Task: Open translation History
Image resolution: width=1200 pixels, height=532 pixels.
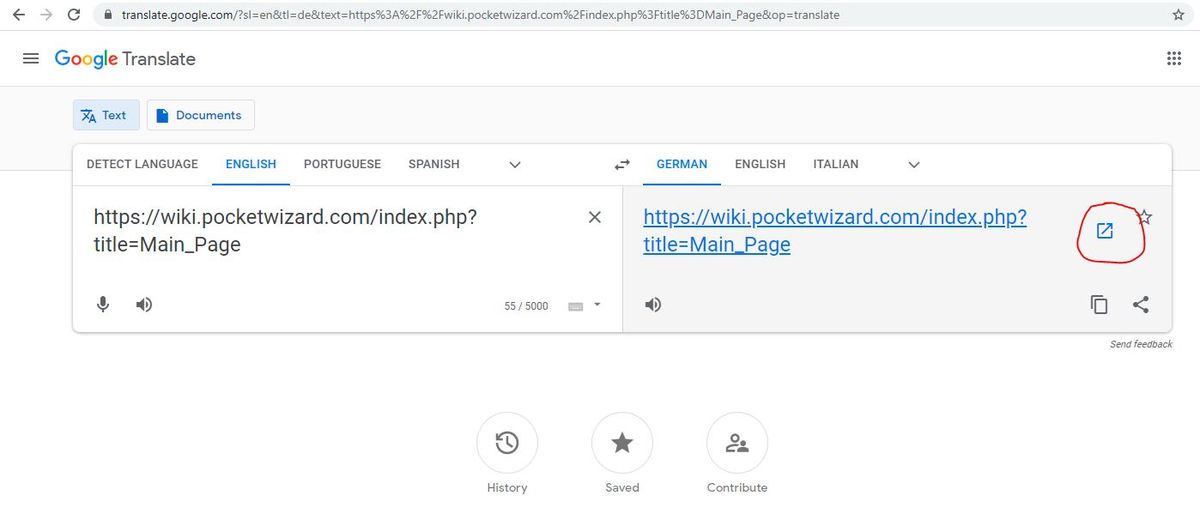Action: point(507,443)
